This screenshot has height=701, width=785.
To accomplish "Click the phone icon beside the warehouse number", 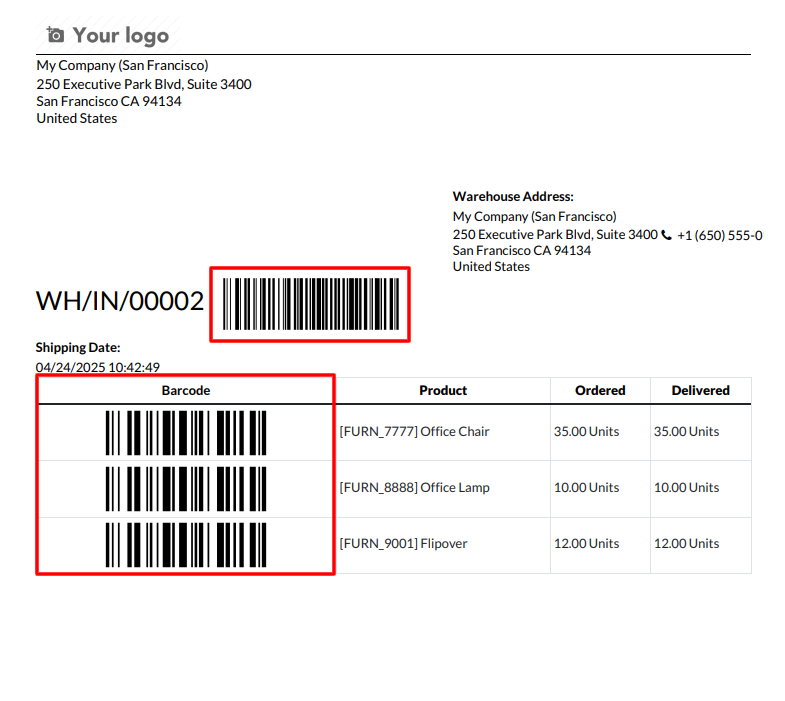I will (x=666, y=235).
